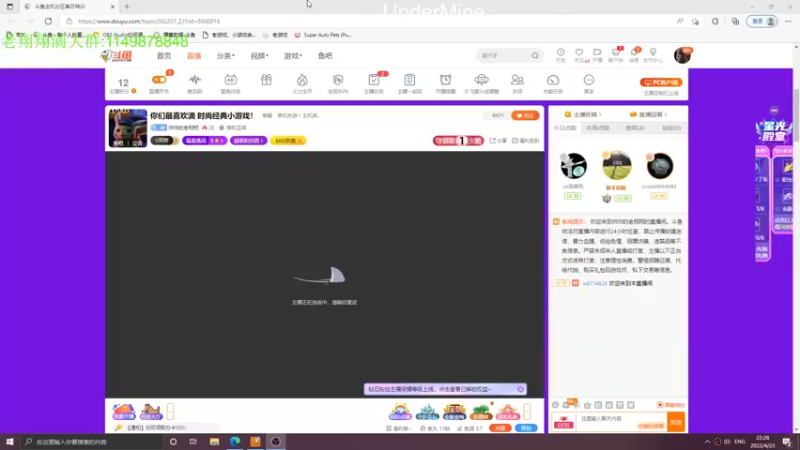Open the Windows Start menu
This screenshot has height=450, width=800.
(x=9, y=441)
